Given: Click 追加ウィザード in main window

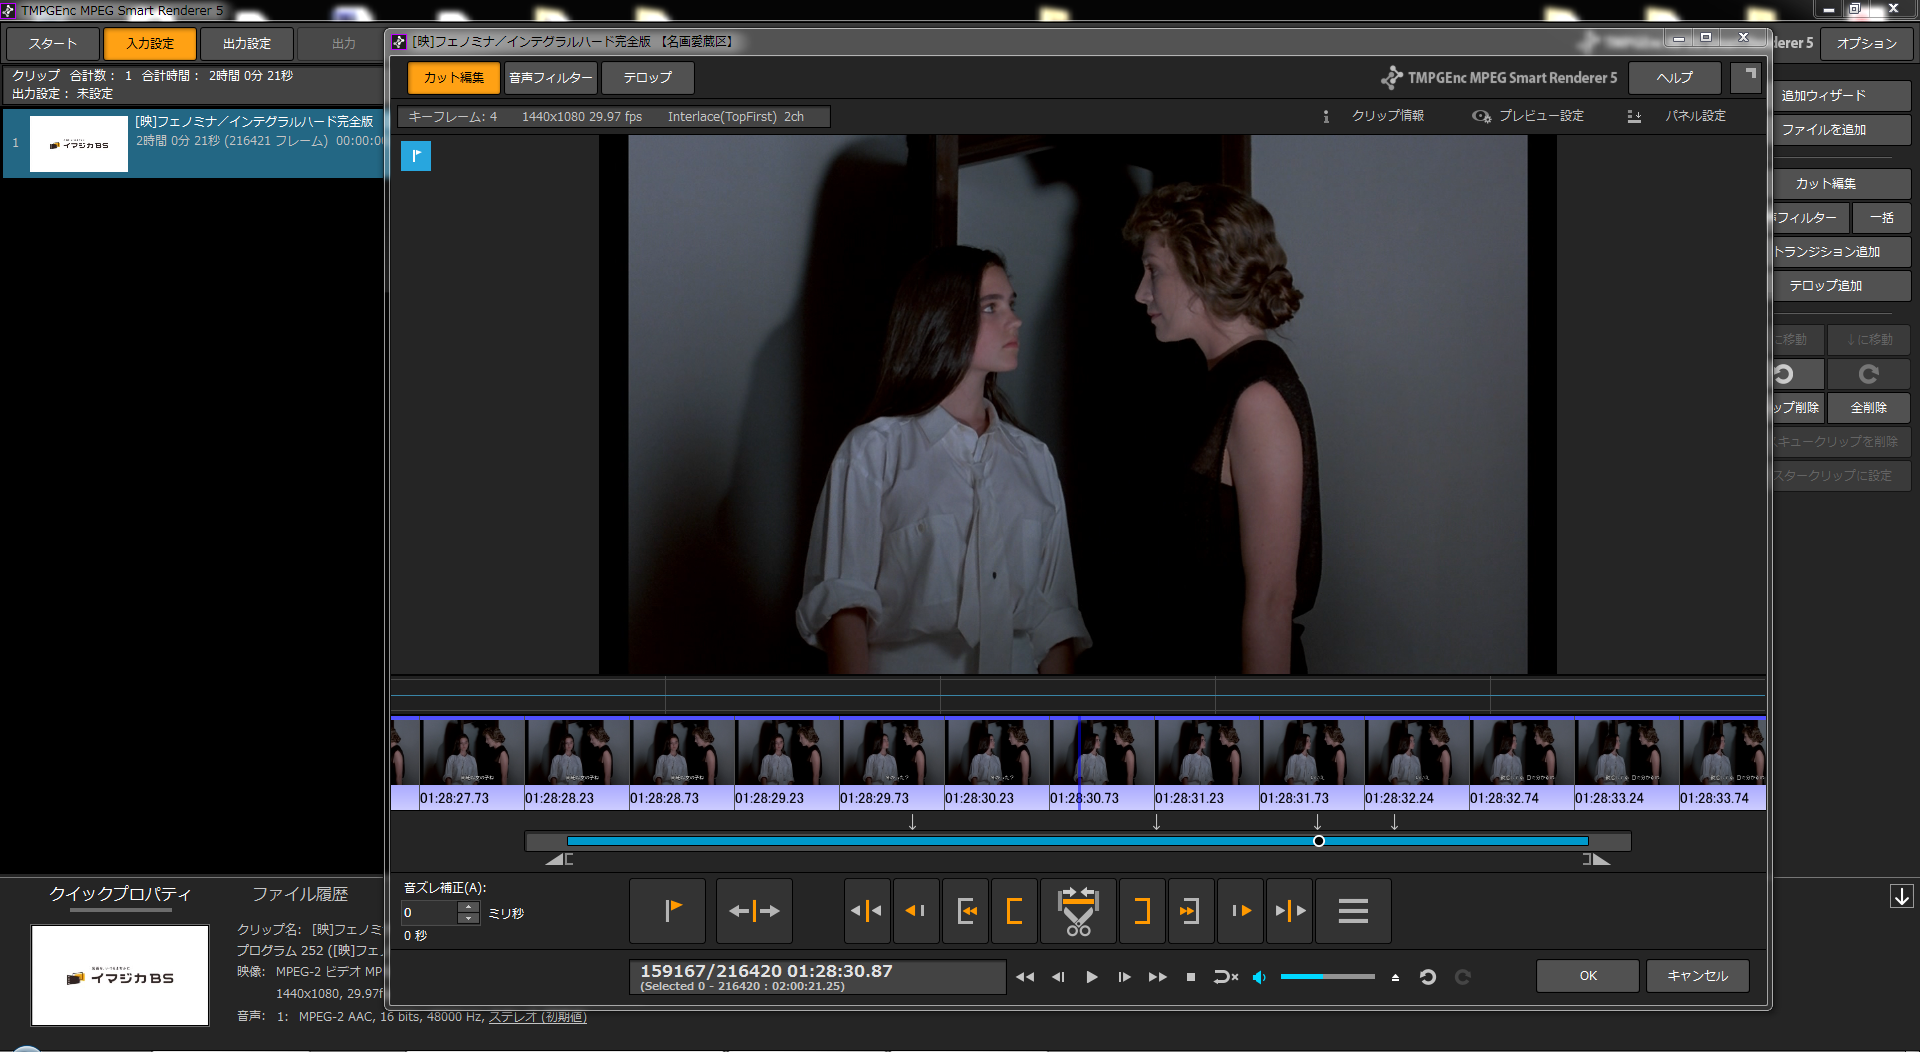Looking at the screenshot, I should 1839,96.
